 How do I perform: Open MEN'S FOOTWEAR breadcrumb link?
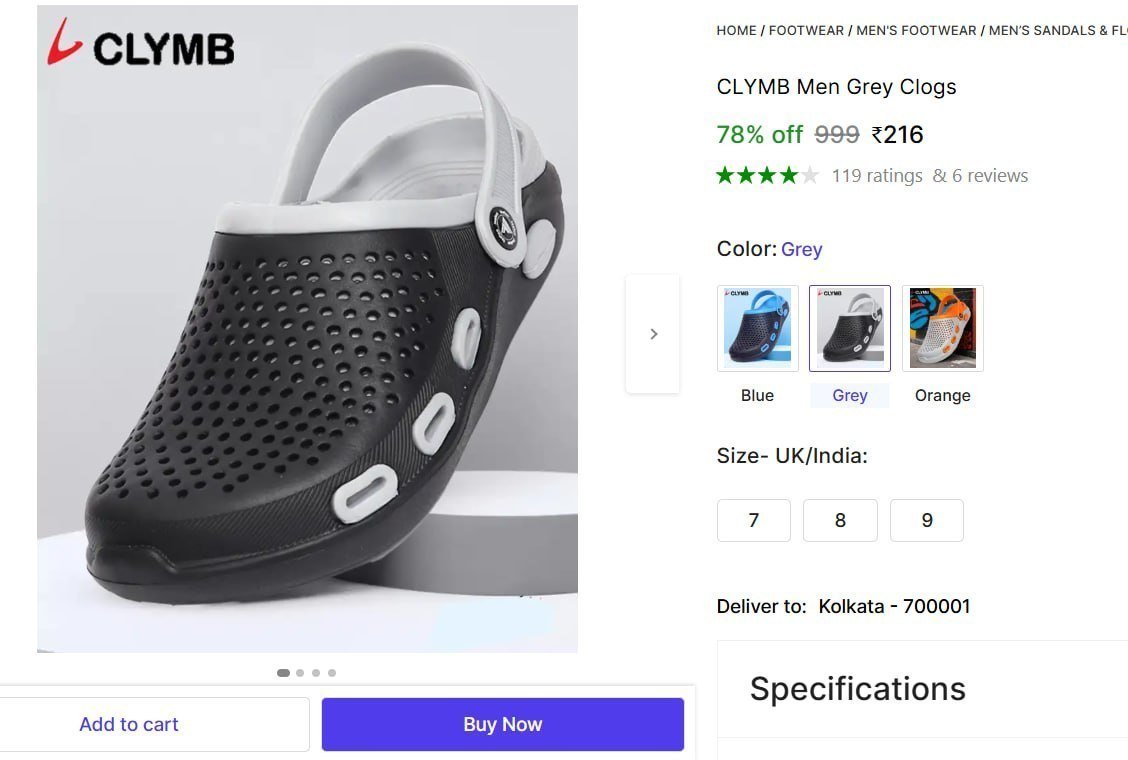pos(916,30)
